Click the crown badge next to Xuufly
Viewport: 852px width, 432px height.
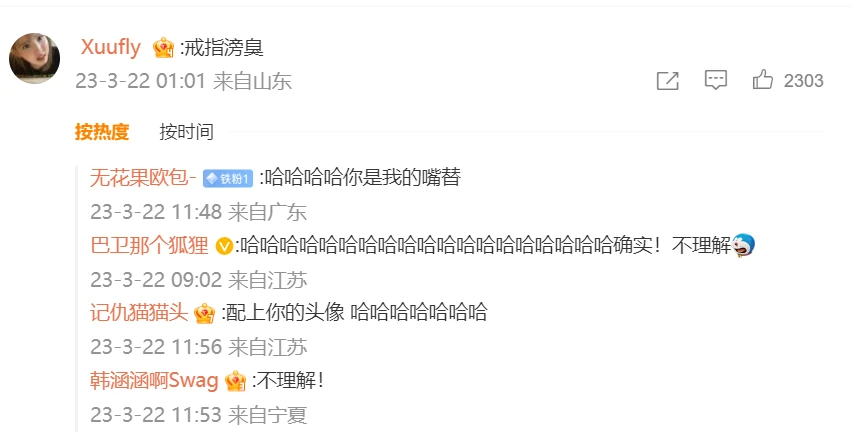163,48
